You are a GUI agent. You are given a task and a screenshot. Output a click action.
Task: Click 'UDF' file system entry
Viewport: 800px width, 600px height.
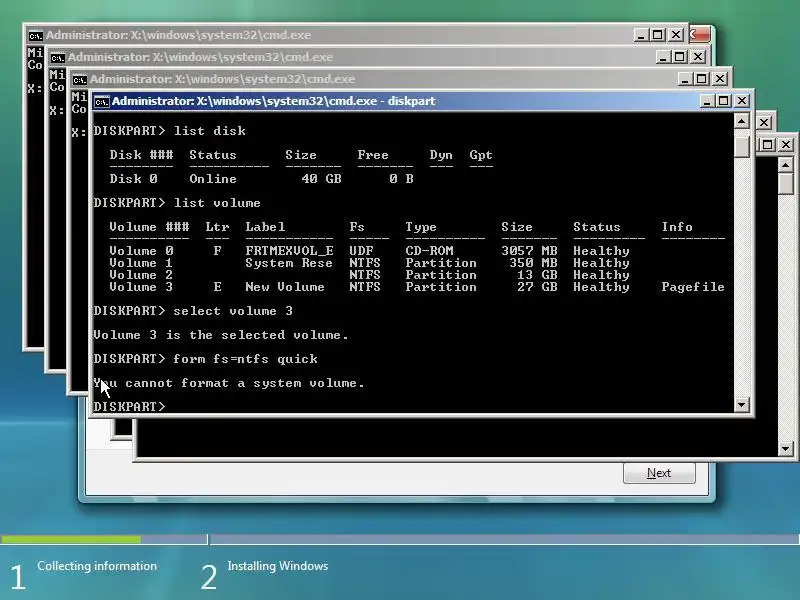click(x=361, y=251)
